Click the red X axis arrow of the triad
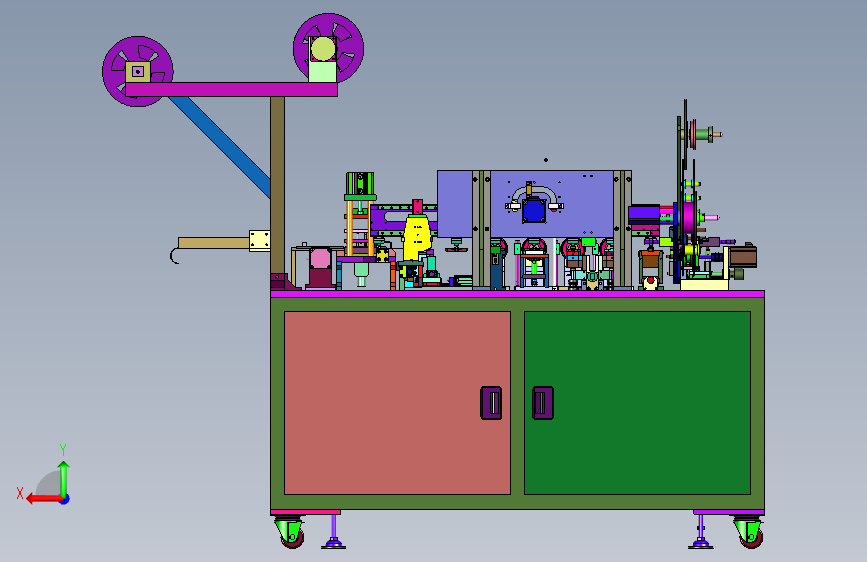Screen dimensions: 867x562 click(43, 499)
